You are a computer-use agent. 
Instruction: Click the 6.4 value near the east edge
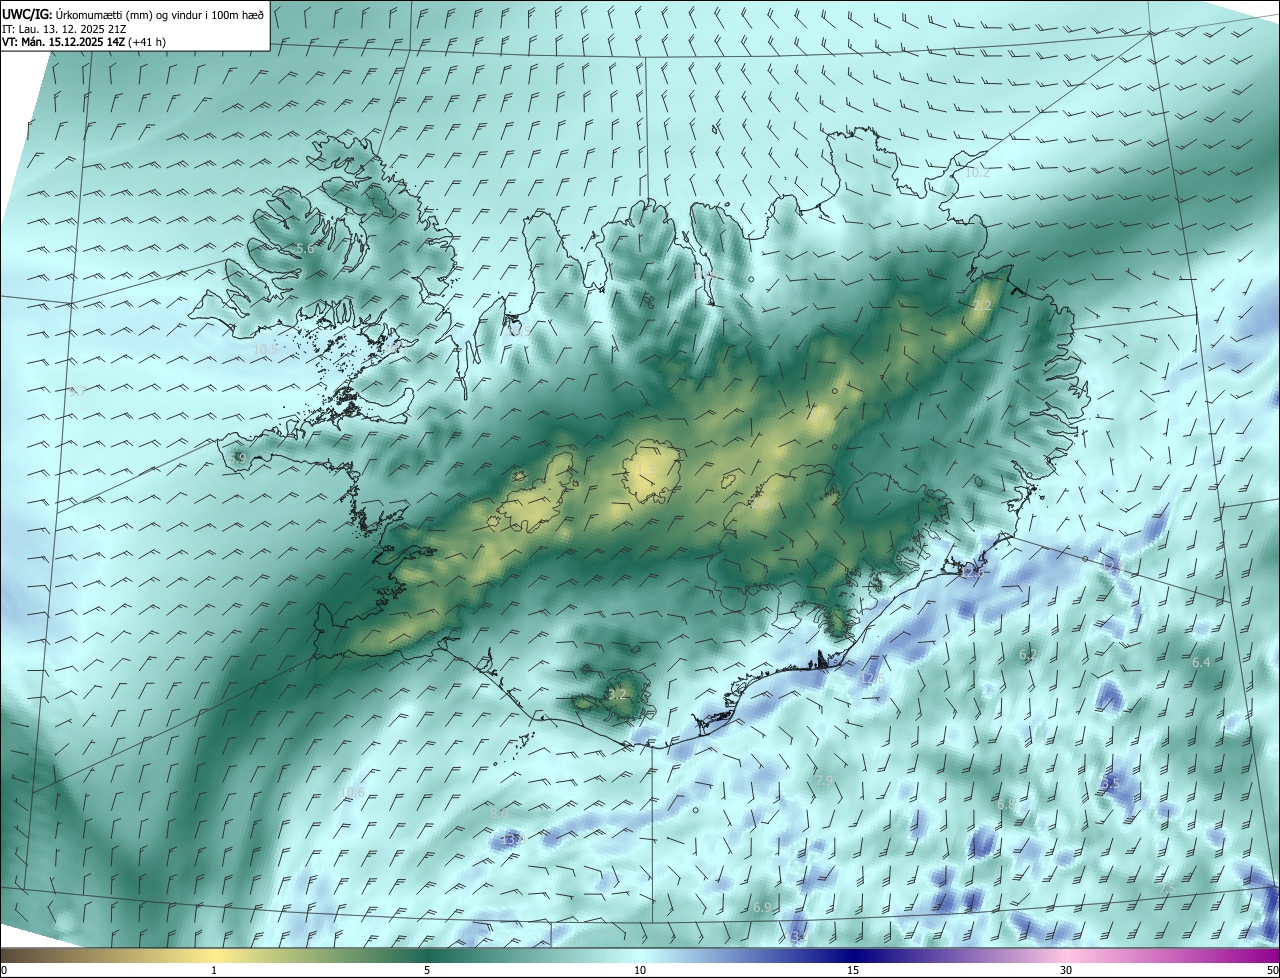pos(1201,662)
